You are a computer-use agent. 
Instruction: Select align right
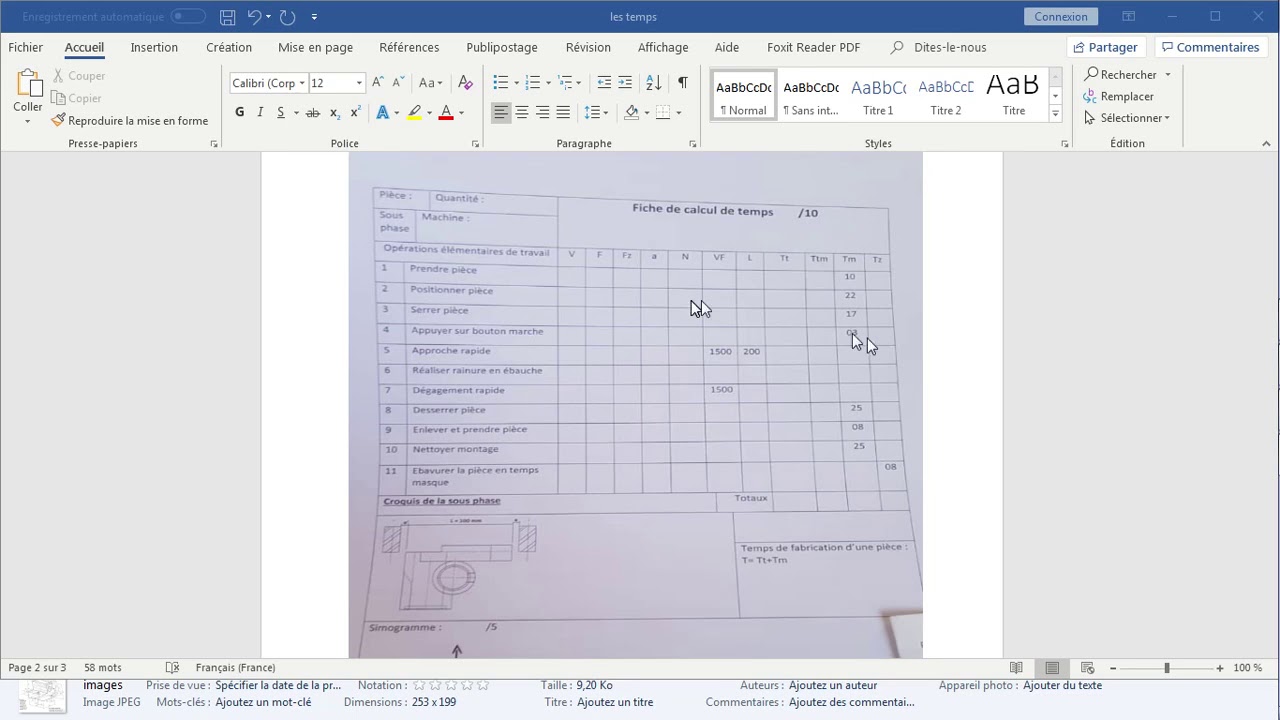point(542,112)
